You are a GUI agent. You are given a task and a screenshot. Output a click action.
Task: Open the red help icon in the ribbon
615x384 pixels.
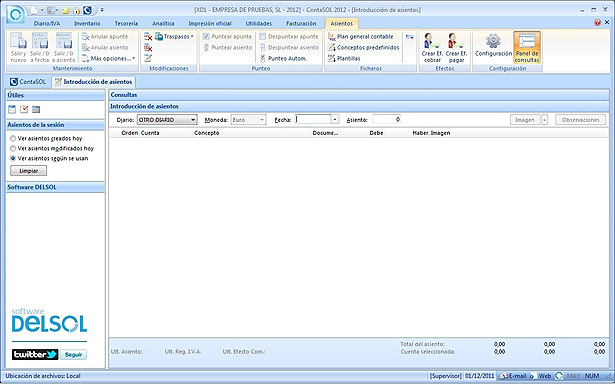pyautogui.click(x=597, y=23)
